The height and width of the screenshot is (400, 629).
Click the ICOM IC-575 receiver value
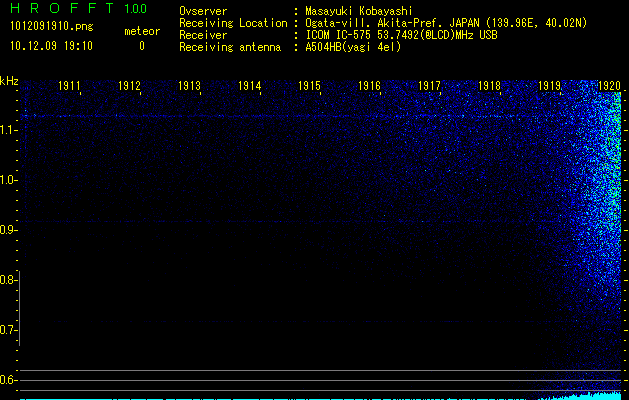[401, 35]
